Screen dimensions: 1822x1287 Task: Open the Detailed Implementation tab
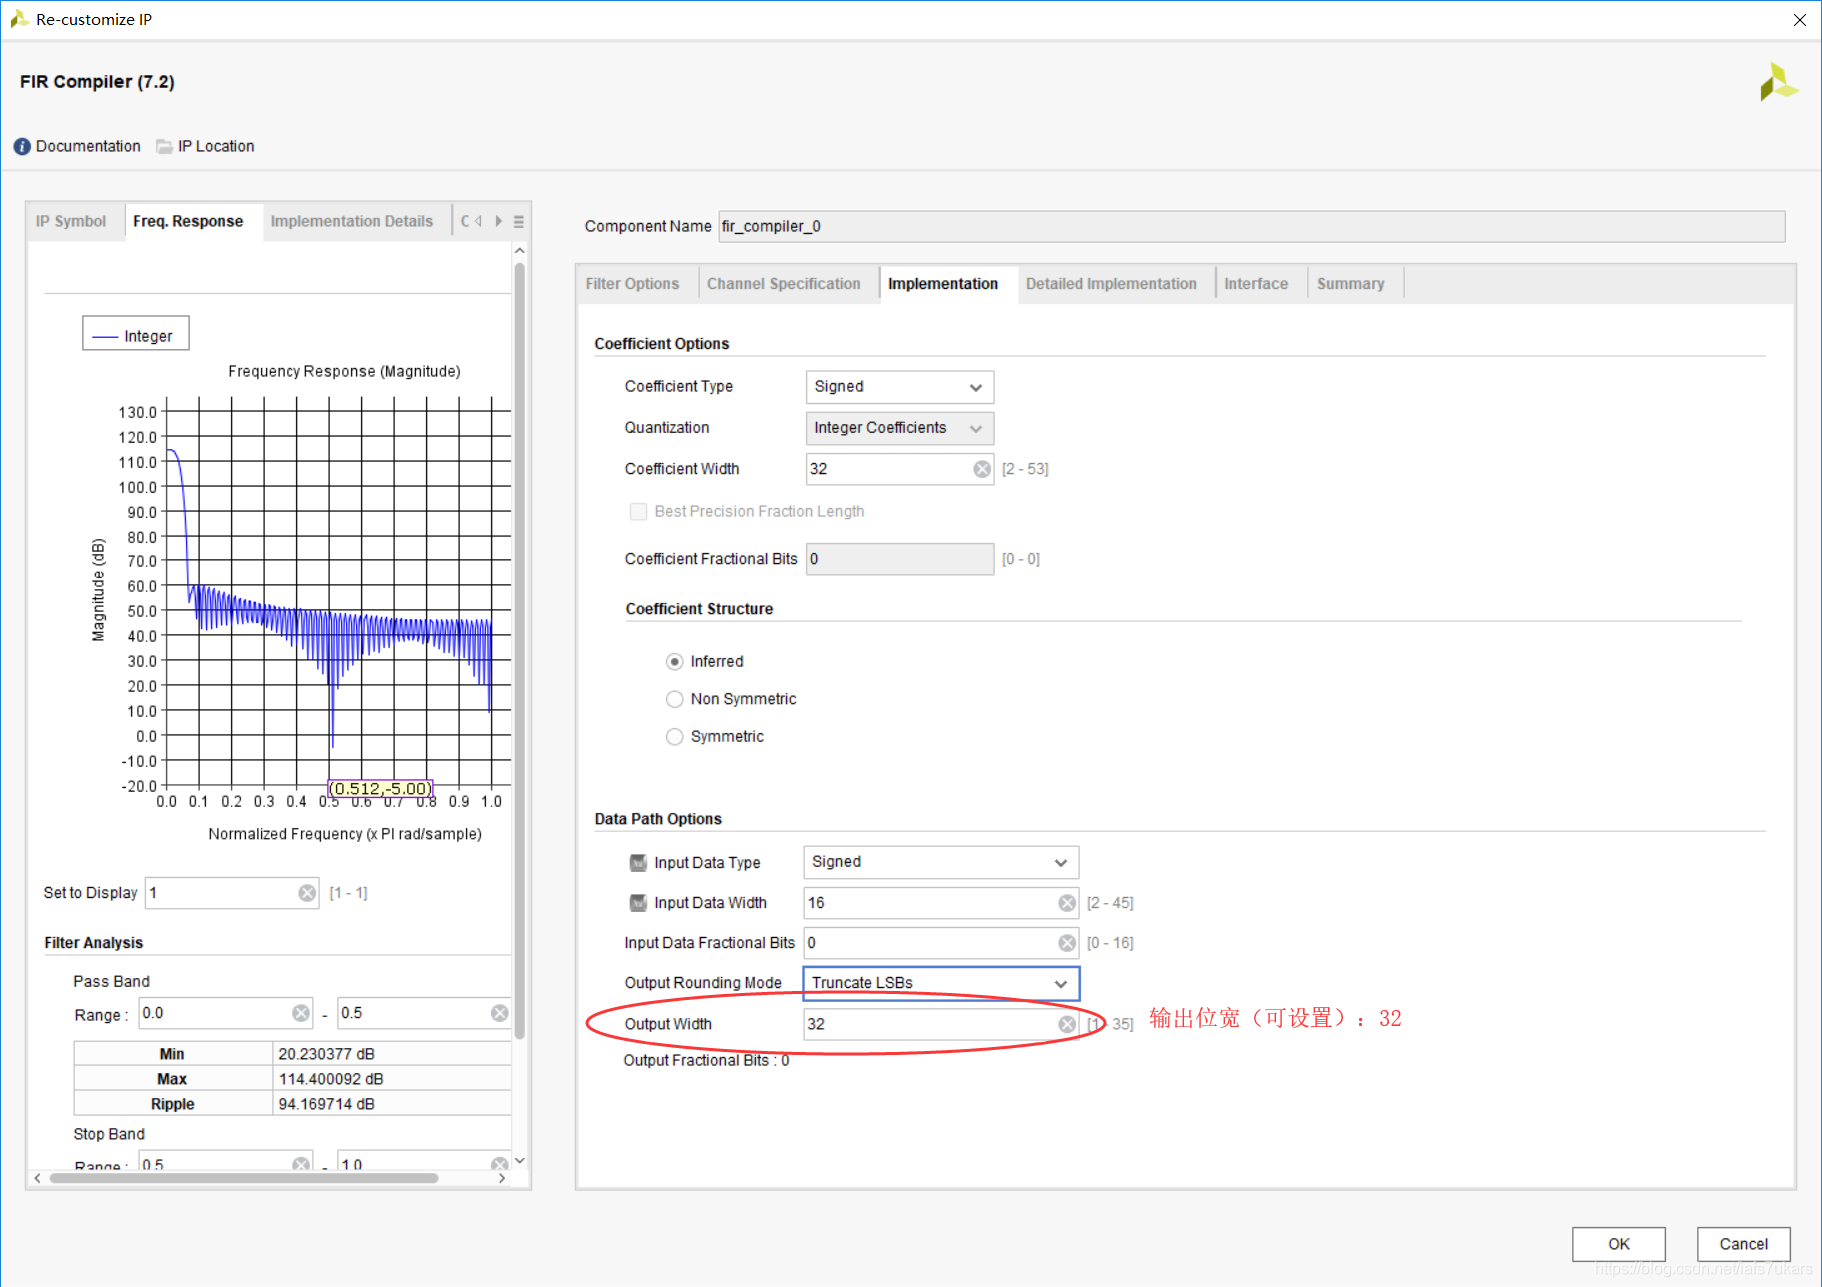tap(1111, 284)
